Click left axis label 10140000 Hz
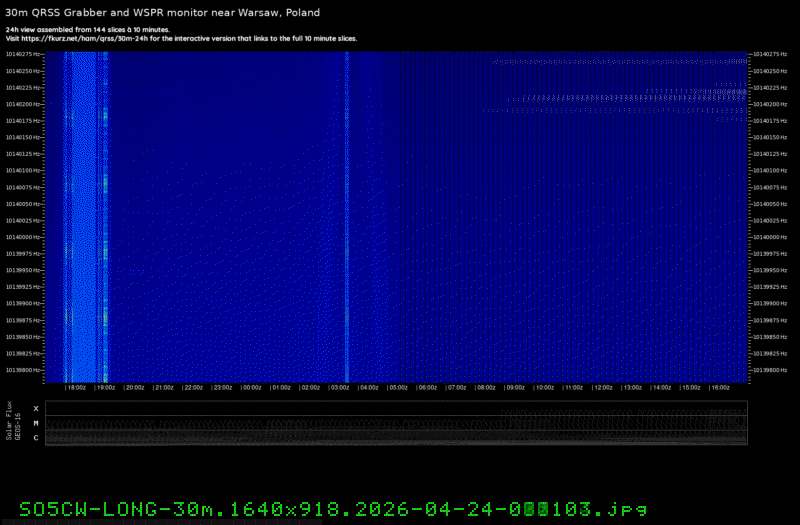Image resolution: width=800 pixels, height=525 pixels. pos(23,237)
